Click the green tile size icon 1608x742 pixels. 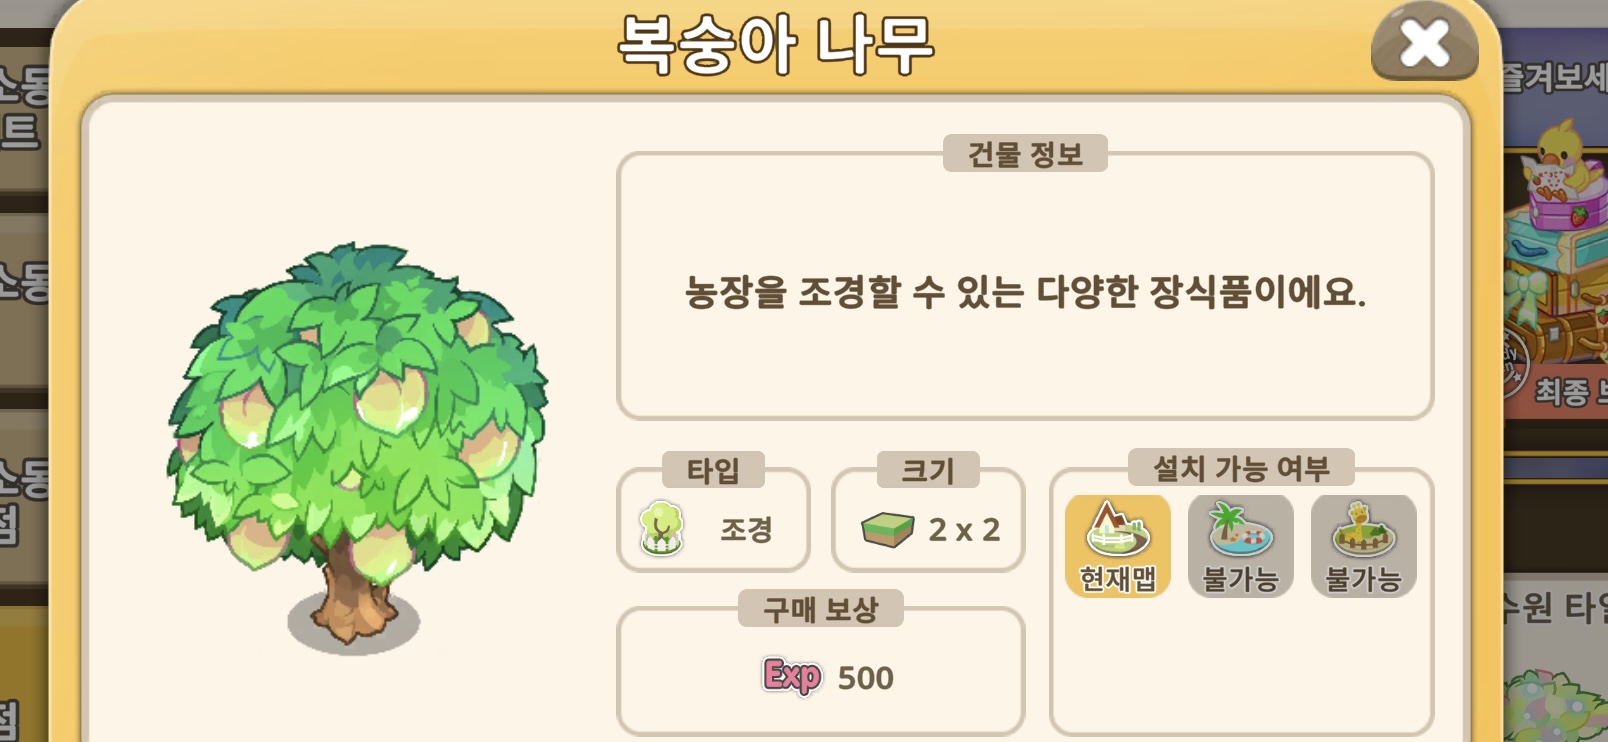click(887, 529)
